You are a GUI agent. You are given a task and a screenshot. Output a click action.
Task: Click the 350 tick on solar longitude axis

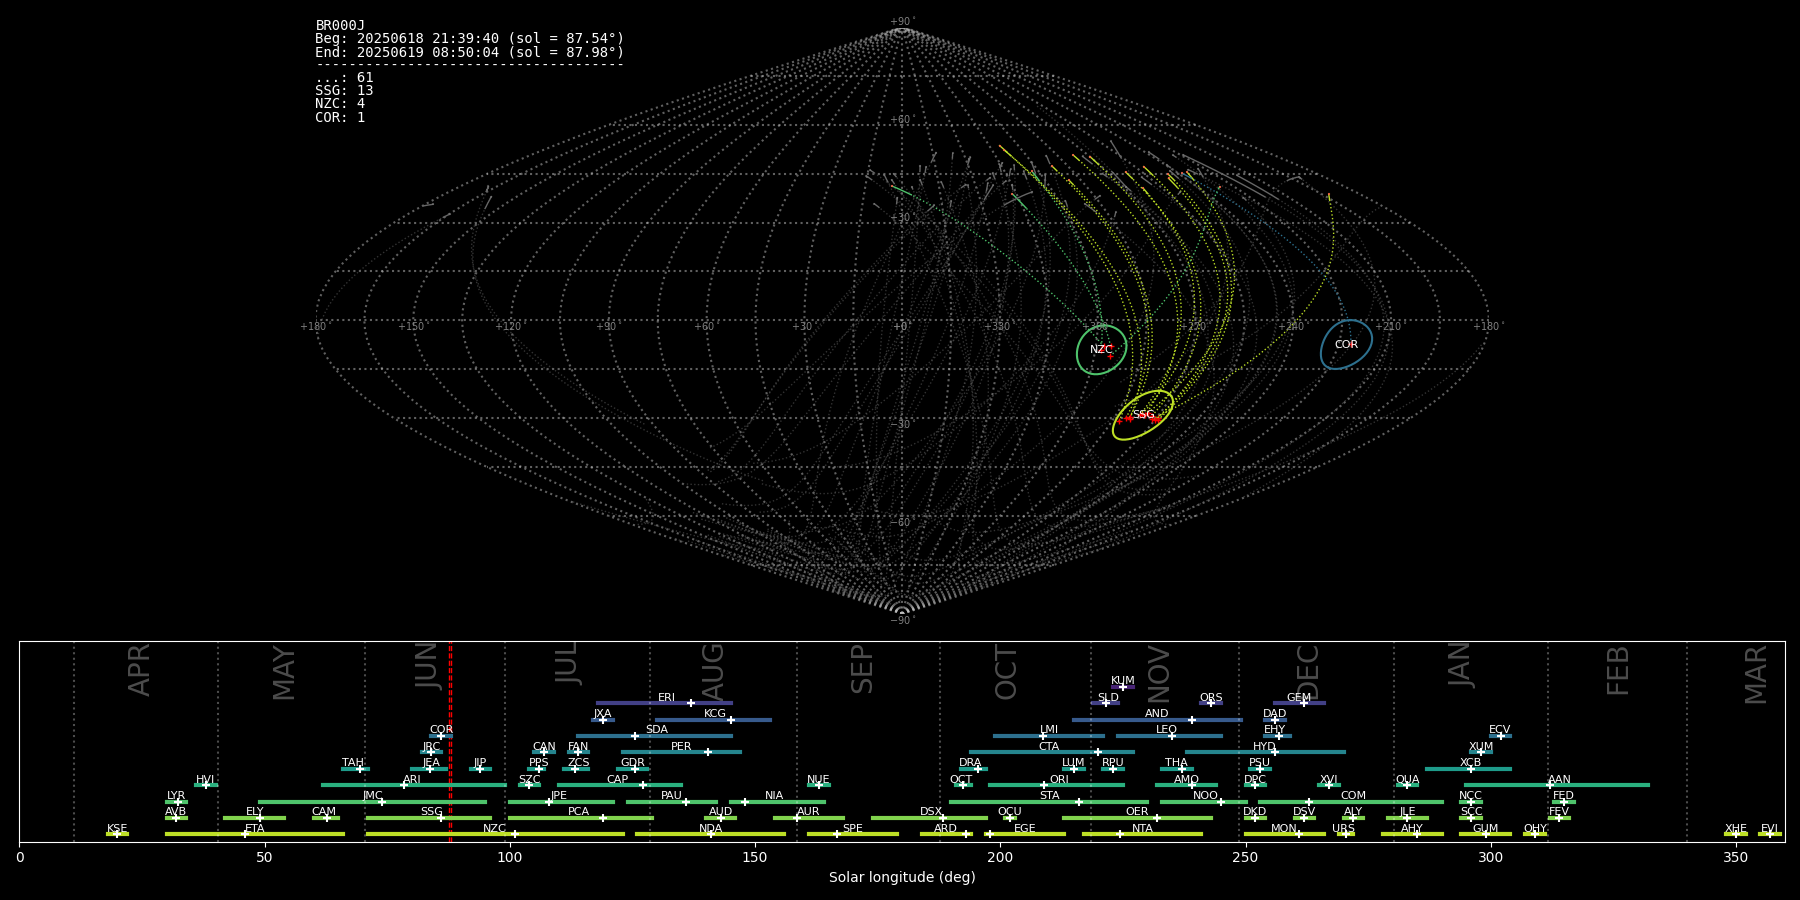1735,857
